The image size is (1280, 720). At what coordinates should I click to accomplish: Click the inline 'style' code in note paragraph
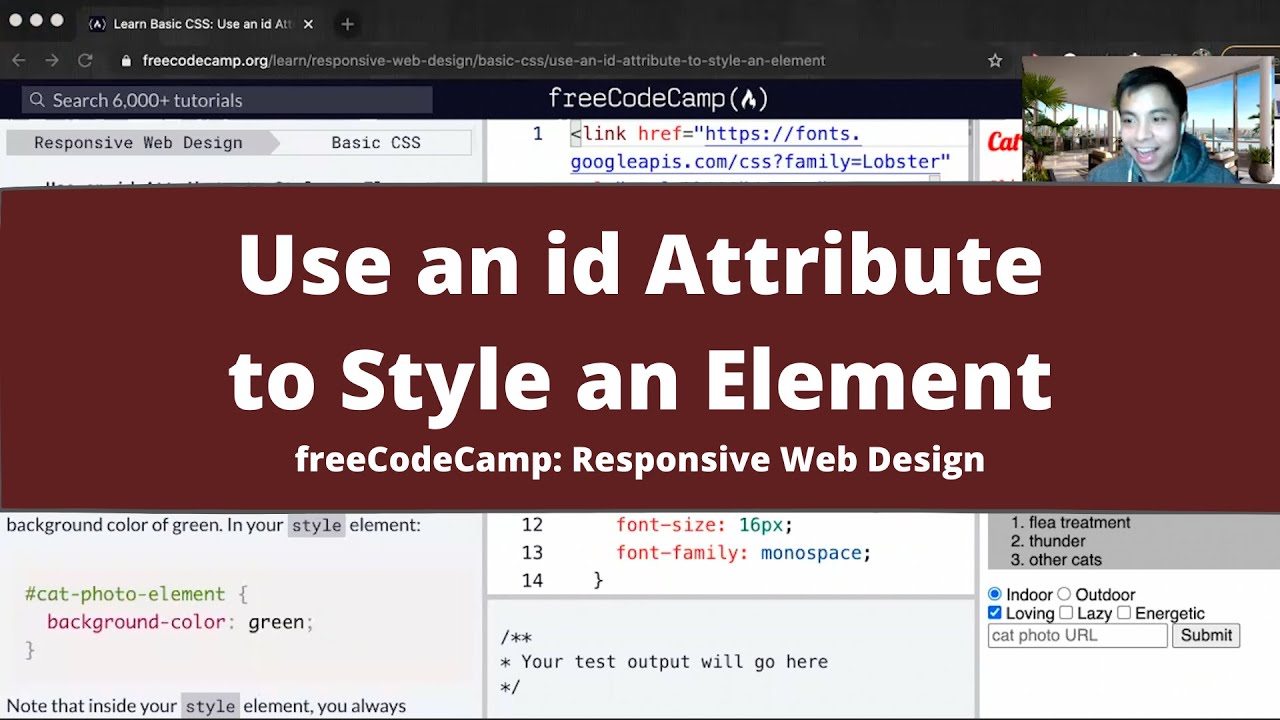[210, 706]
